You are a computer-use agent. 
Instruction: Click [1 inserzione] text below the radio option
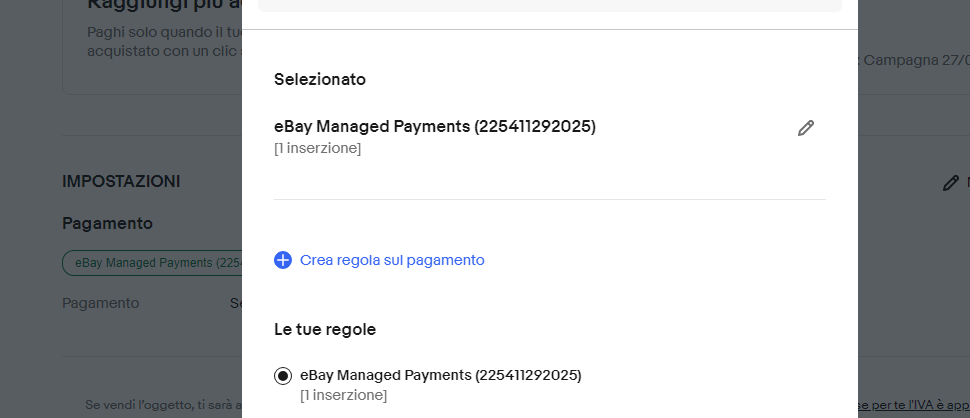[343, 395]
